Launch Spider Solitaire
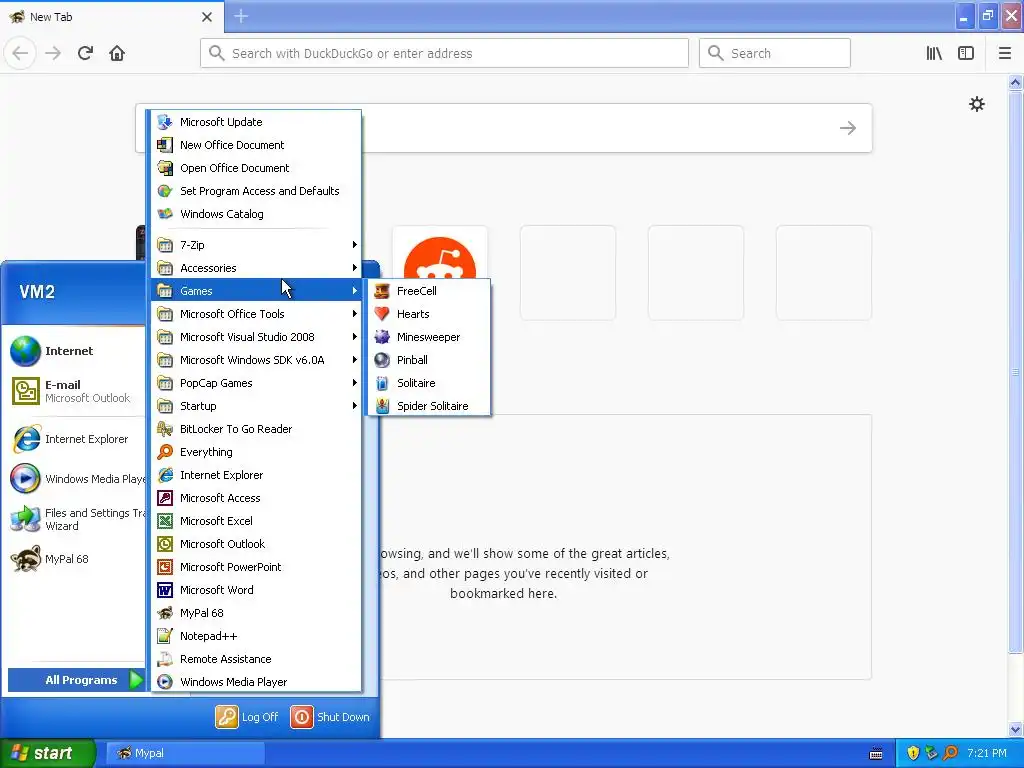Image resolution: width=1024 pixels, height=768 pixels. [429, 406]
